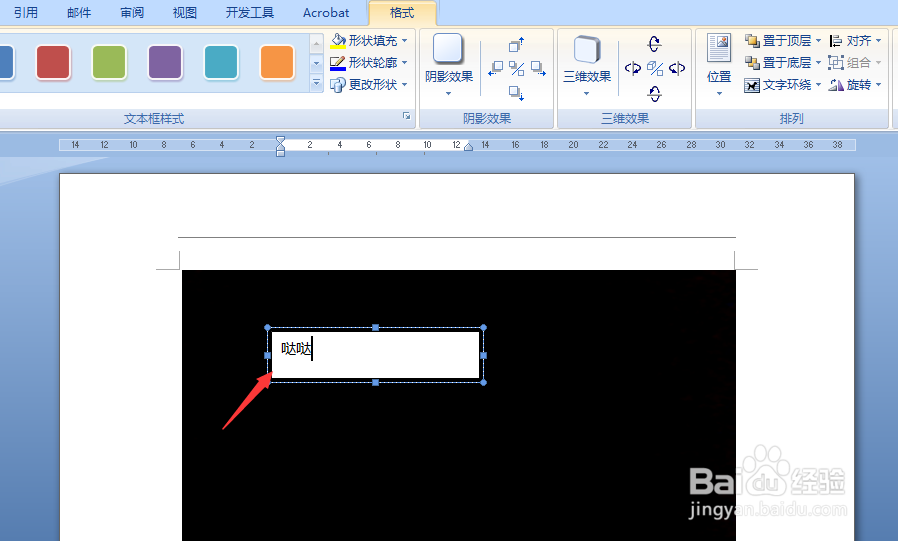Open the 阴影效果 gallery button
This screenshot has width=898, height=541.
(x=448, y=65)
